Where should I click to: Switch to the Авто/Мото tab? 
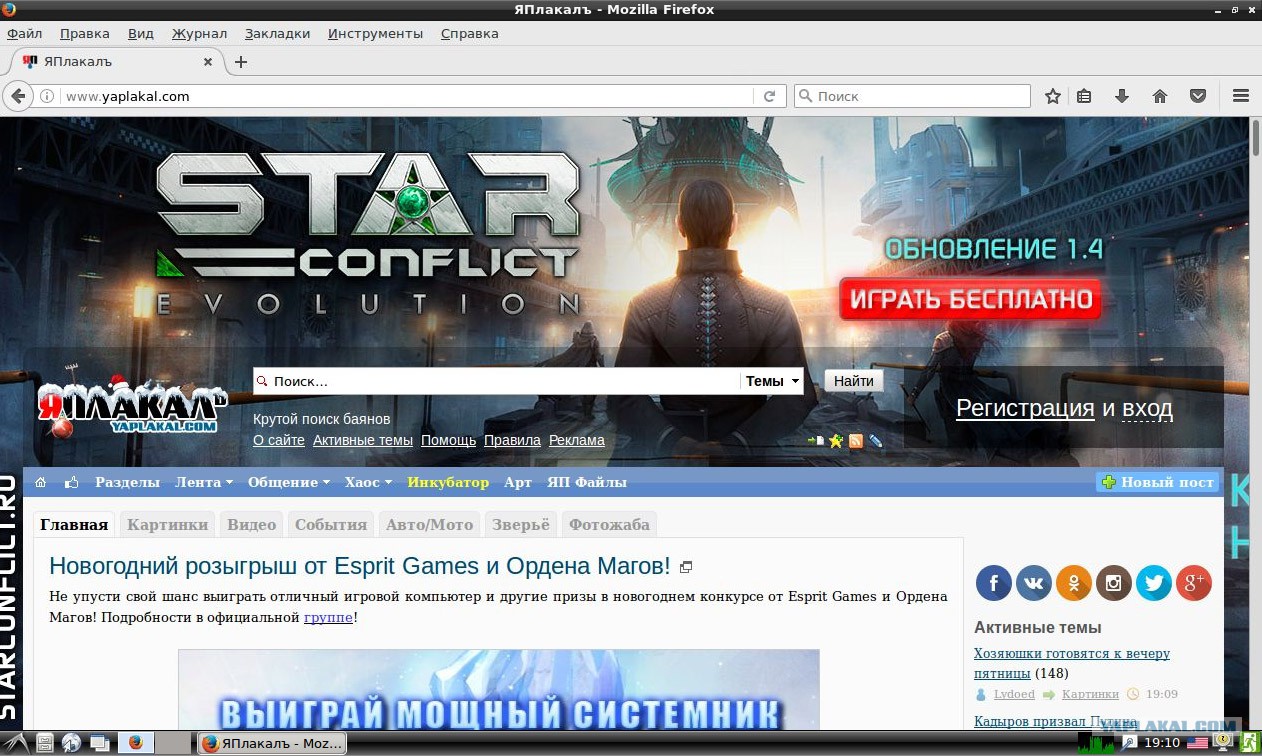point(429,524)
